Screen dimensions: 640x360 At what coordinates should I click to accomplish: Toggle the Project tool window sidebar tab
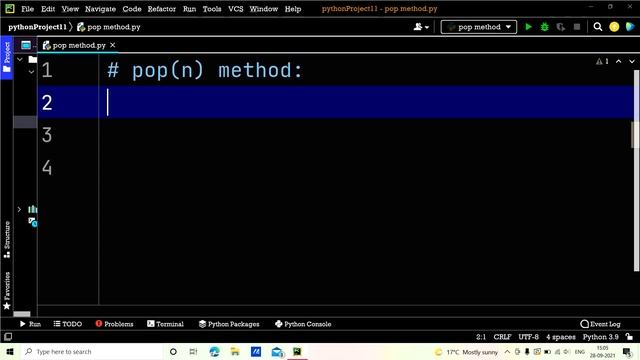7,57
